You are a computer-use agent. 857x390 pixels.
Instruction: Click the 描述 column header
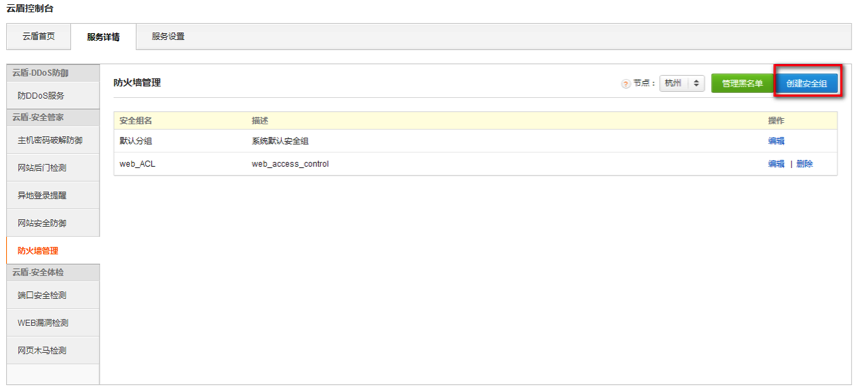tap(260, 120)
